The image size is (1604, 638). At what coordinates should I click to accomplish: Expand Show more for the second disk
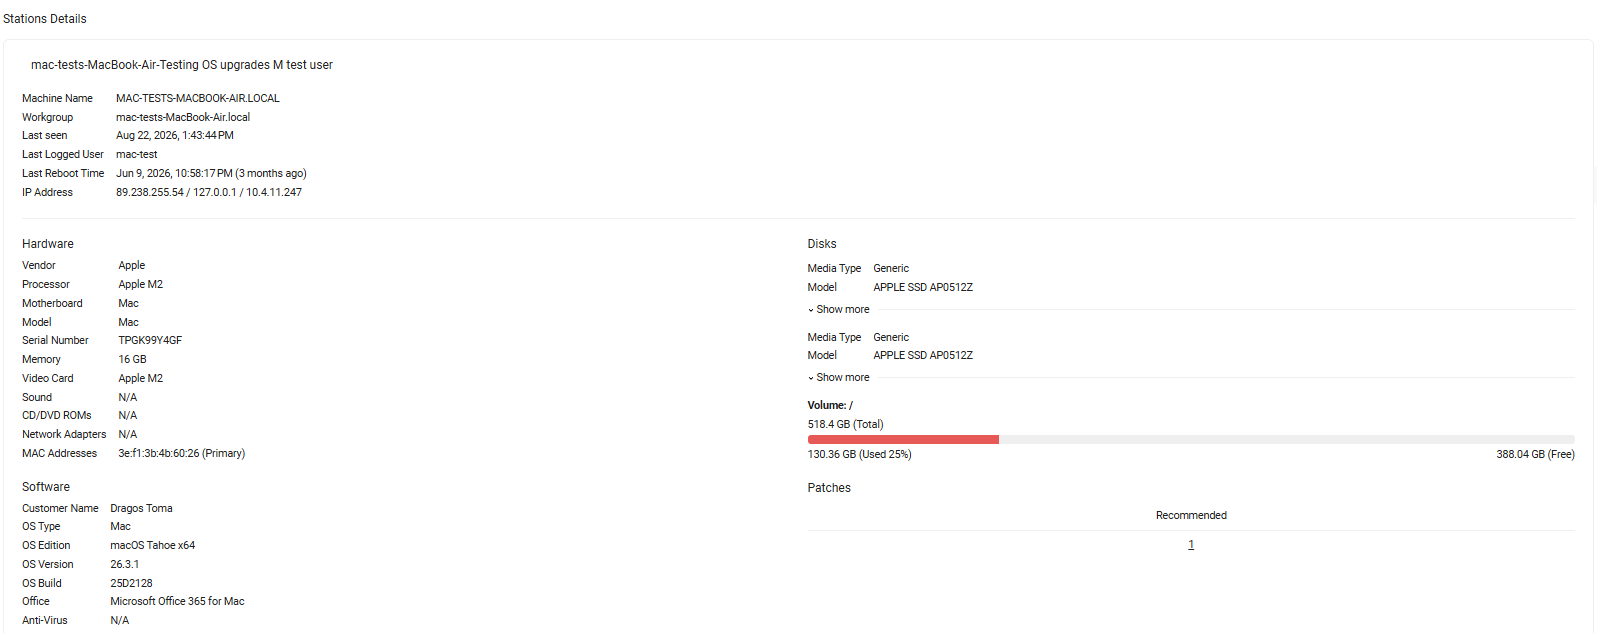pos(839,378)
